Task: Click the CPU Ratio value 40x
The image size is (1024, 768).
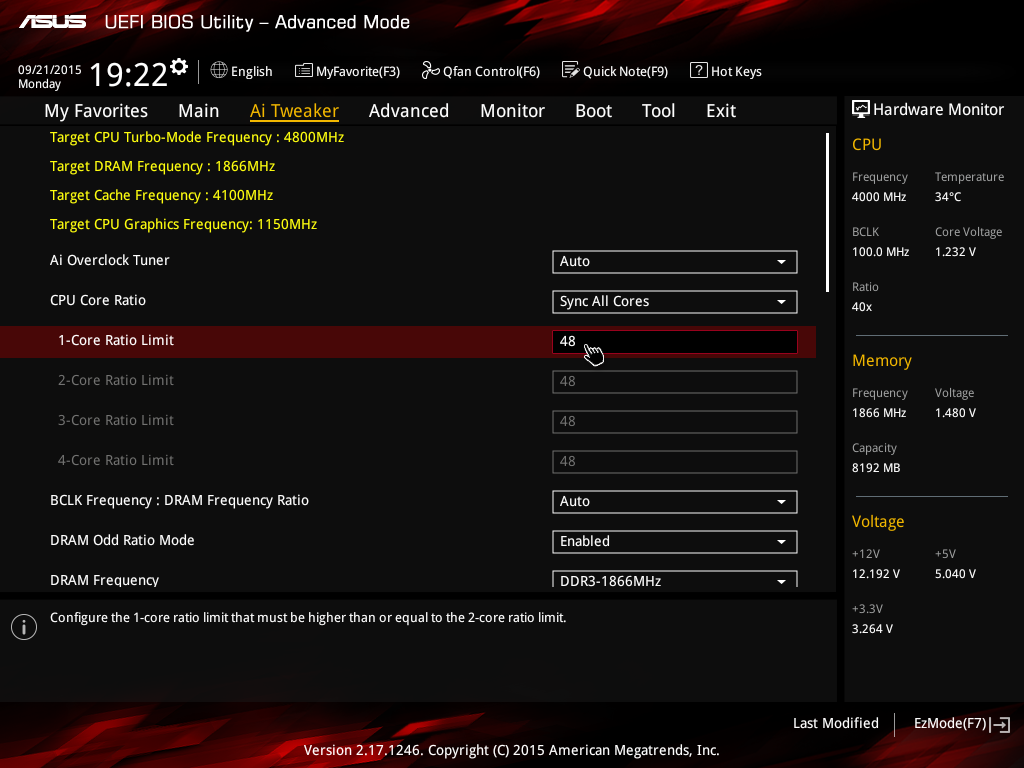Action: [x=862, y=307]
